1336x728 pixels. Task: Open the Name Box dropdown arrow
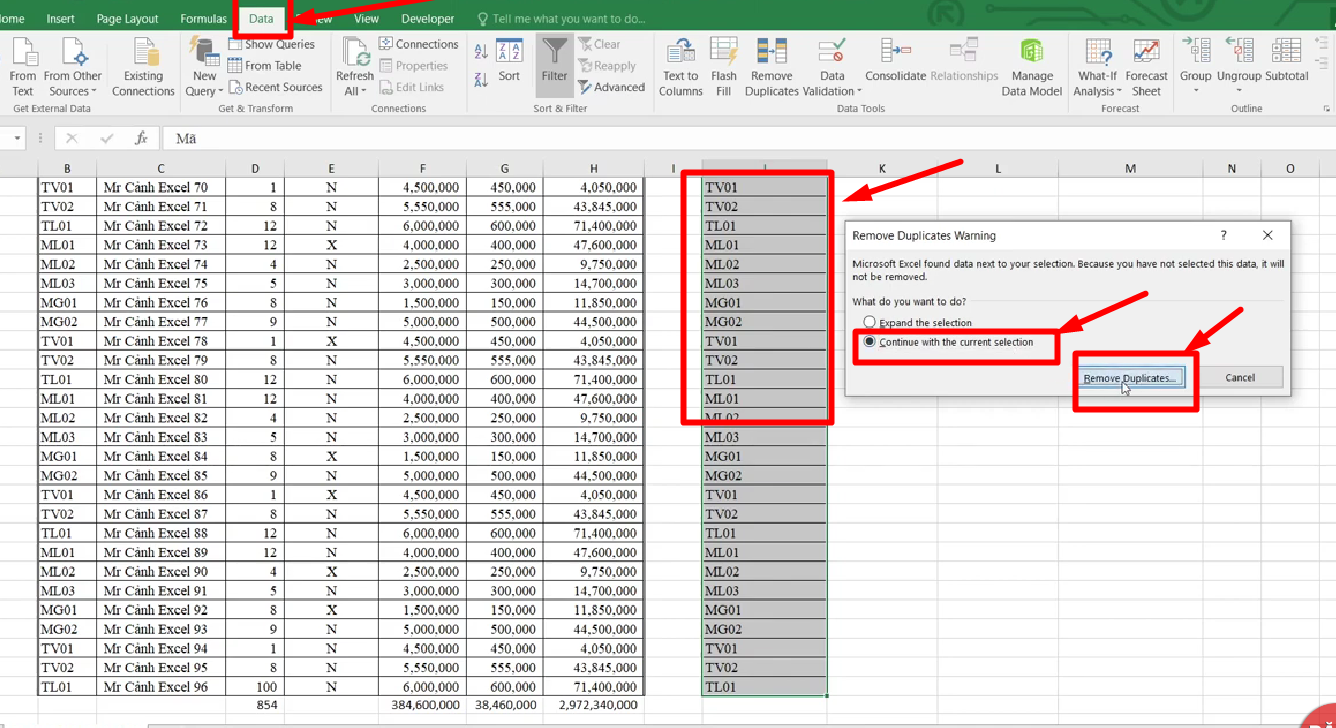click(x=17, y=138)
